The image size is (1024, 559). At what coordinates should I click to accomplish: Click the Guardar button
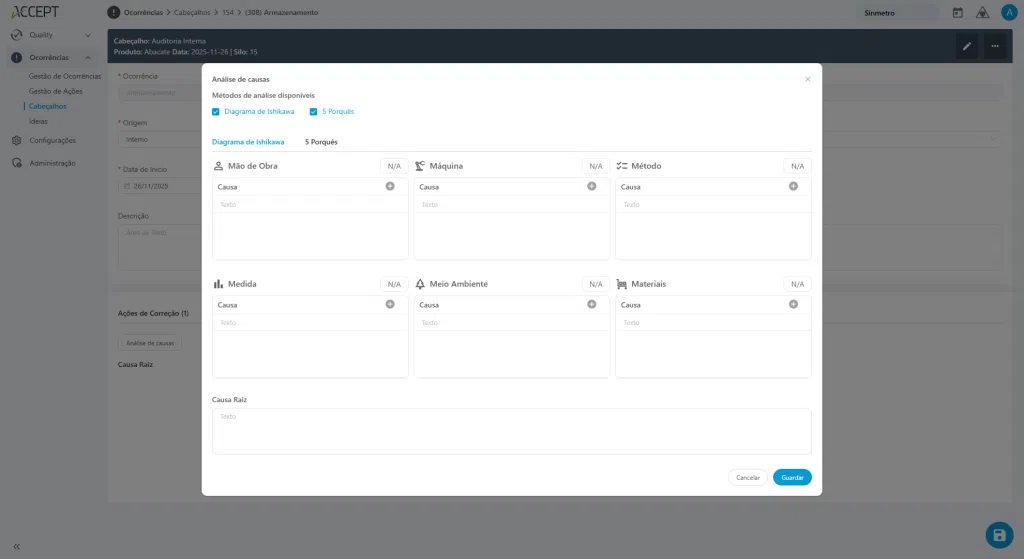coord(792,477)
